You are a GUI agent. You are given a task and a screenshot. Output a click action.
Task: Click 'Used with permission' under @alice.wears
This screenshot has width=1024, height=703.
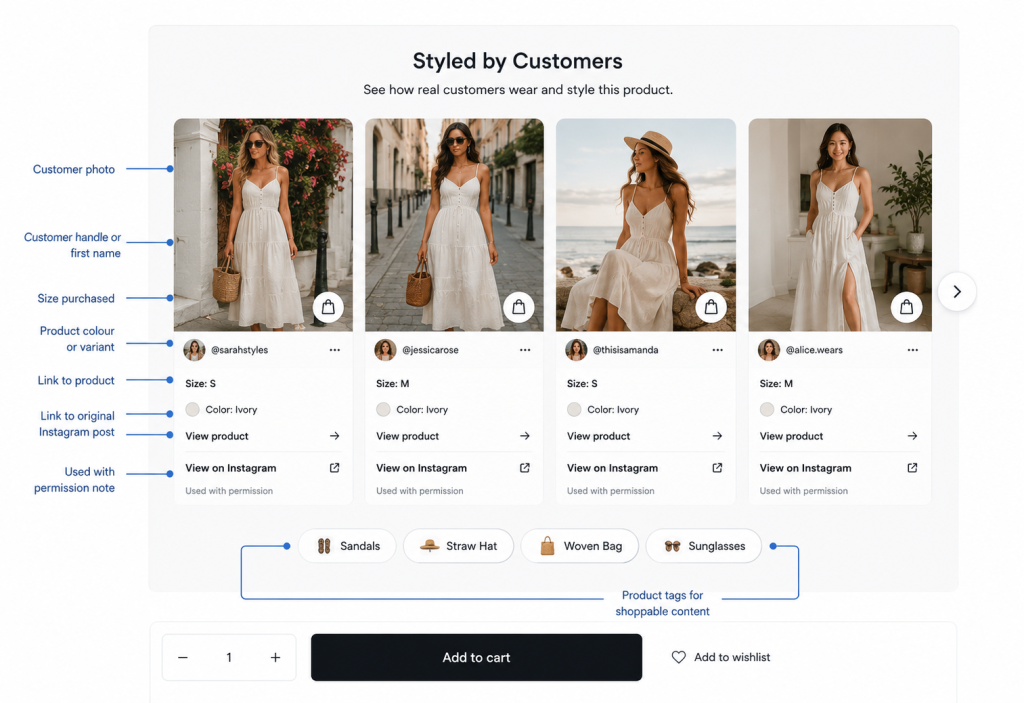tap(804, 491)
